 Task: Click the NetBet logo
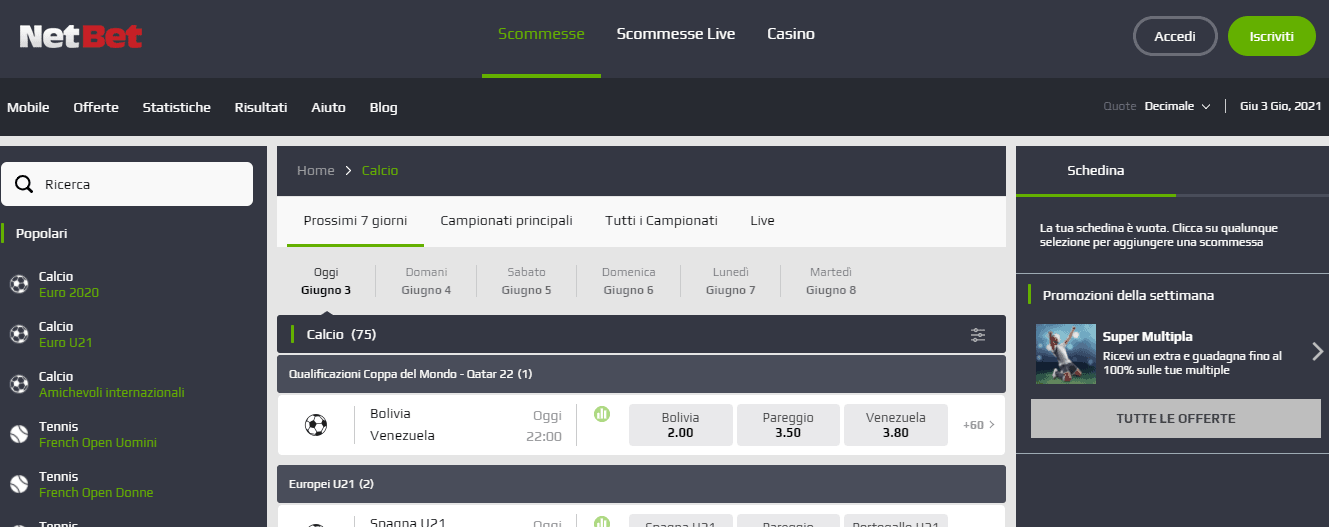tap(81, 37)
